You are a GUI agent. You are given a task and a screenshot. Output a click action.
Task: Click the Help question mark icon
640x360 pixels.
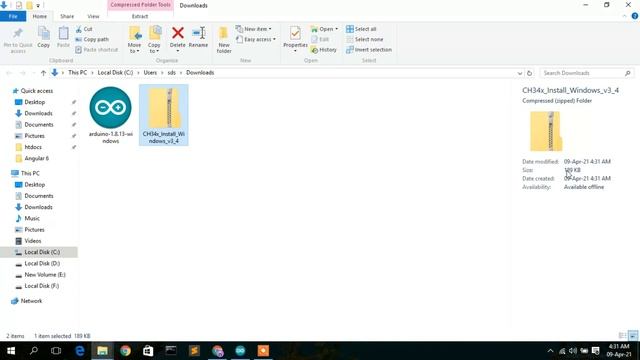(635, 16)
